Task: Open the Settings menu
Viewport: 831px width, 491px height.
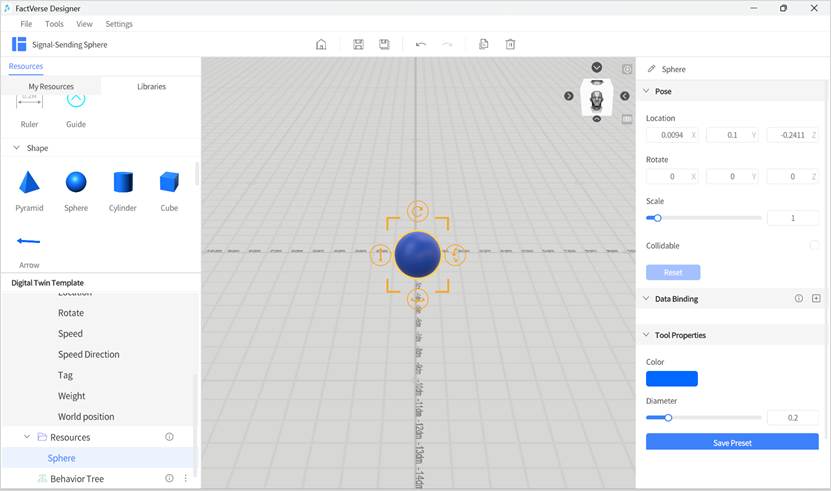Action: (119, 24)
